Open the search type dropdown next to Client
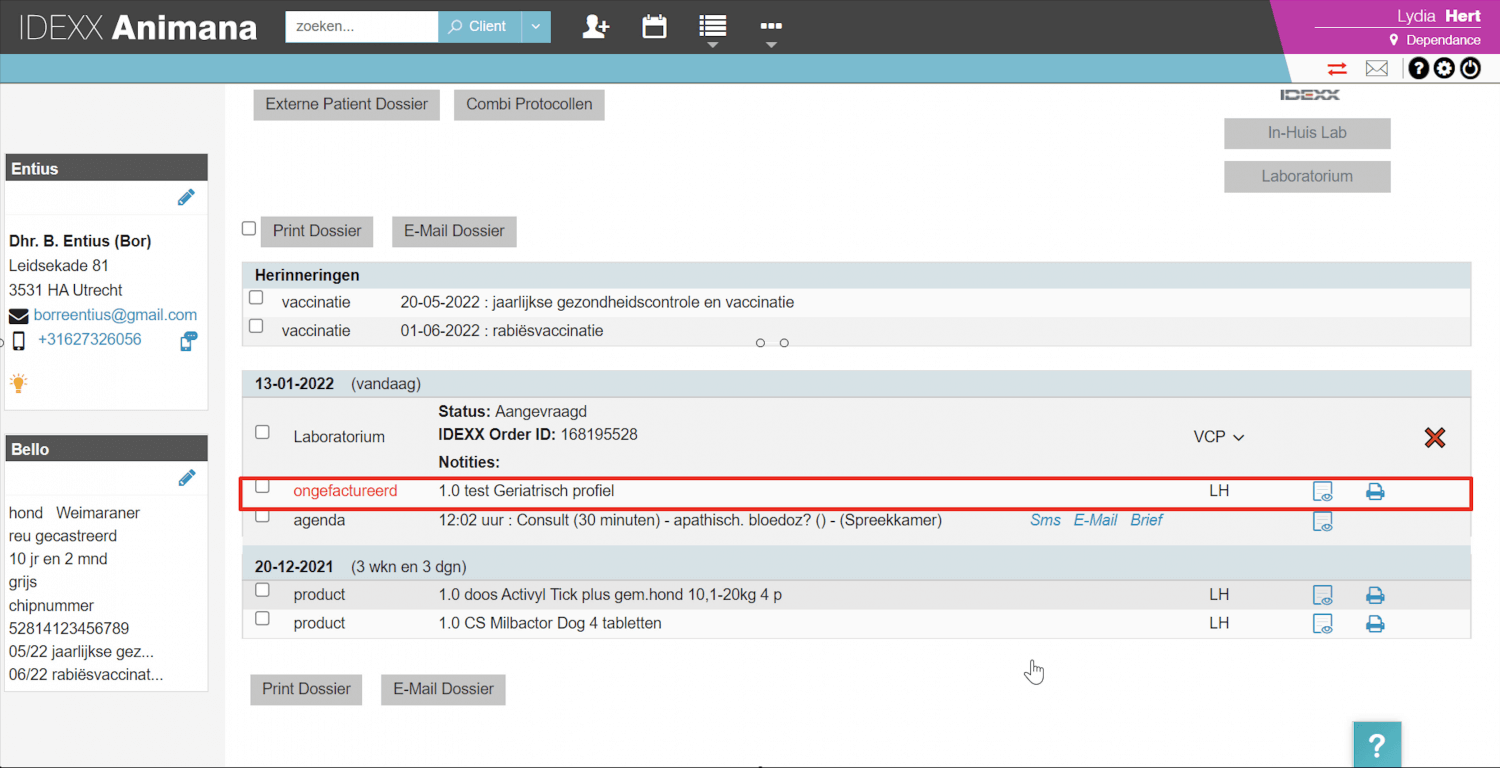1500x768 pixels. coord(536,27)
